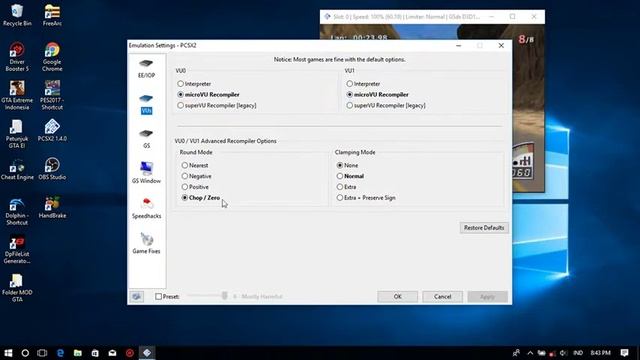Image resolution: width=640 pixels, height=360 pixels.
Task: Select the VUs settings page
Action: (x=146, y=104)
